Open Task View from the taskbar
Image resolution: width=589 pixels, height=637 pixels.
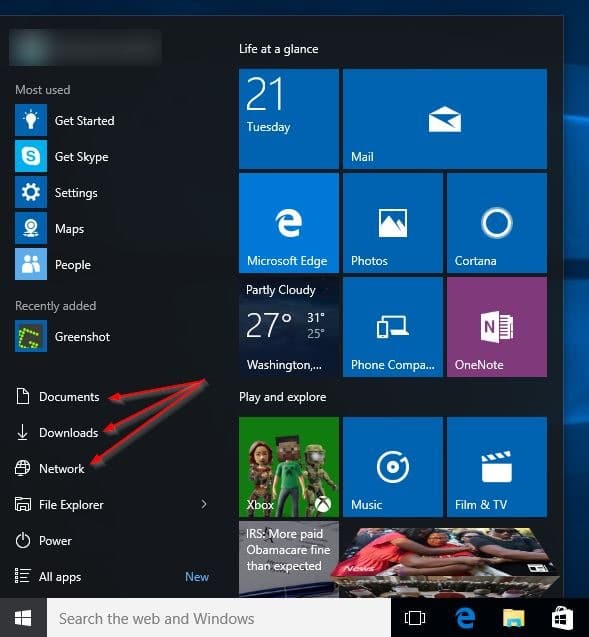pyautogui.click(x=415, y=618)
